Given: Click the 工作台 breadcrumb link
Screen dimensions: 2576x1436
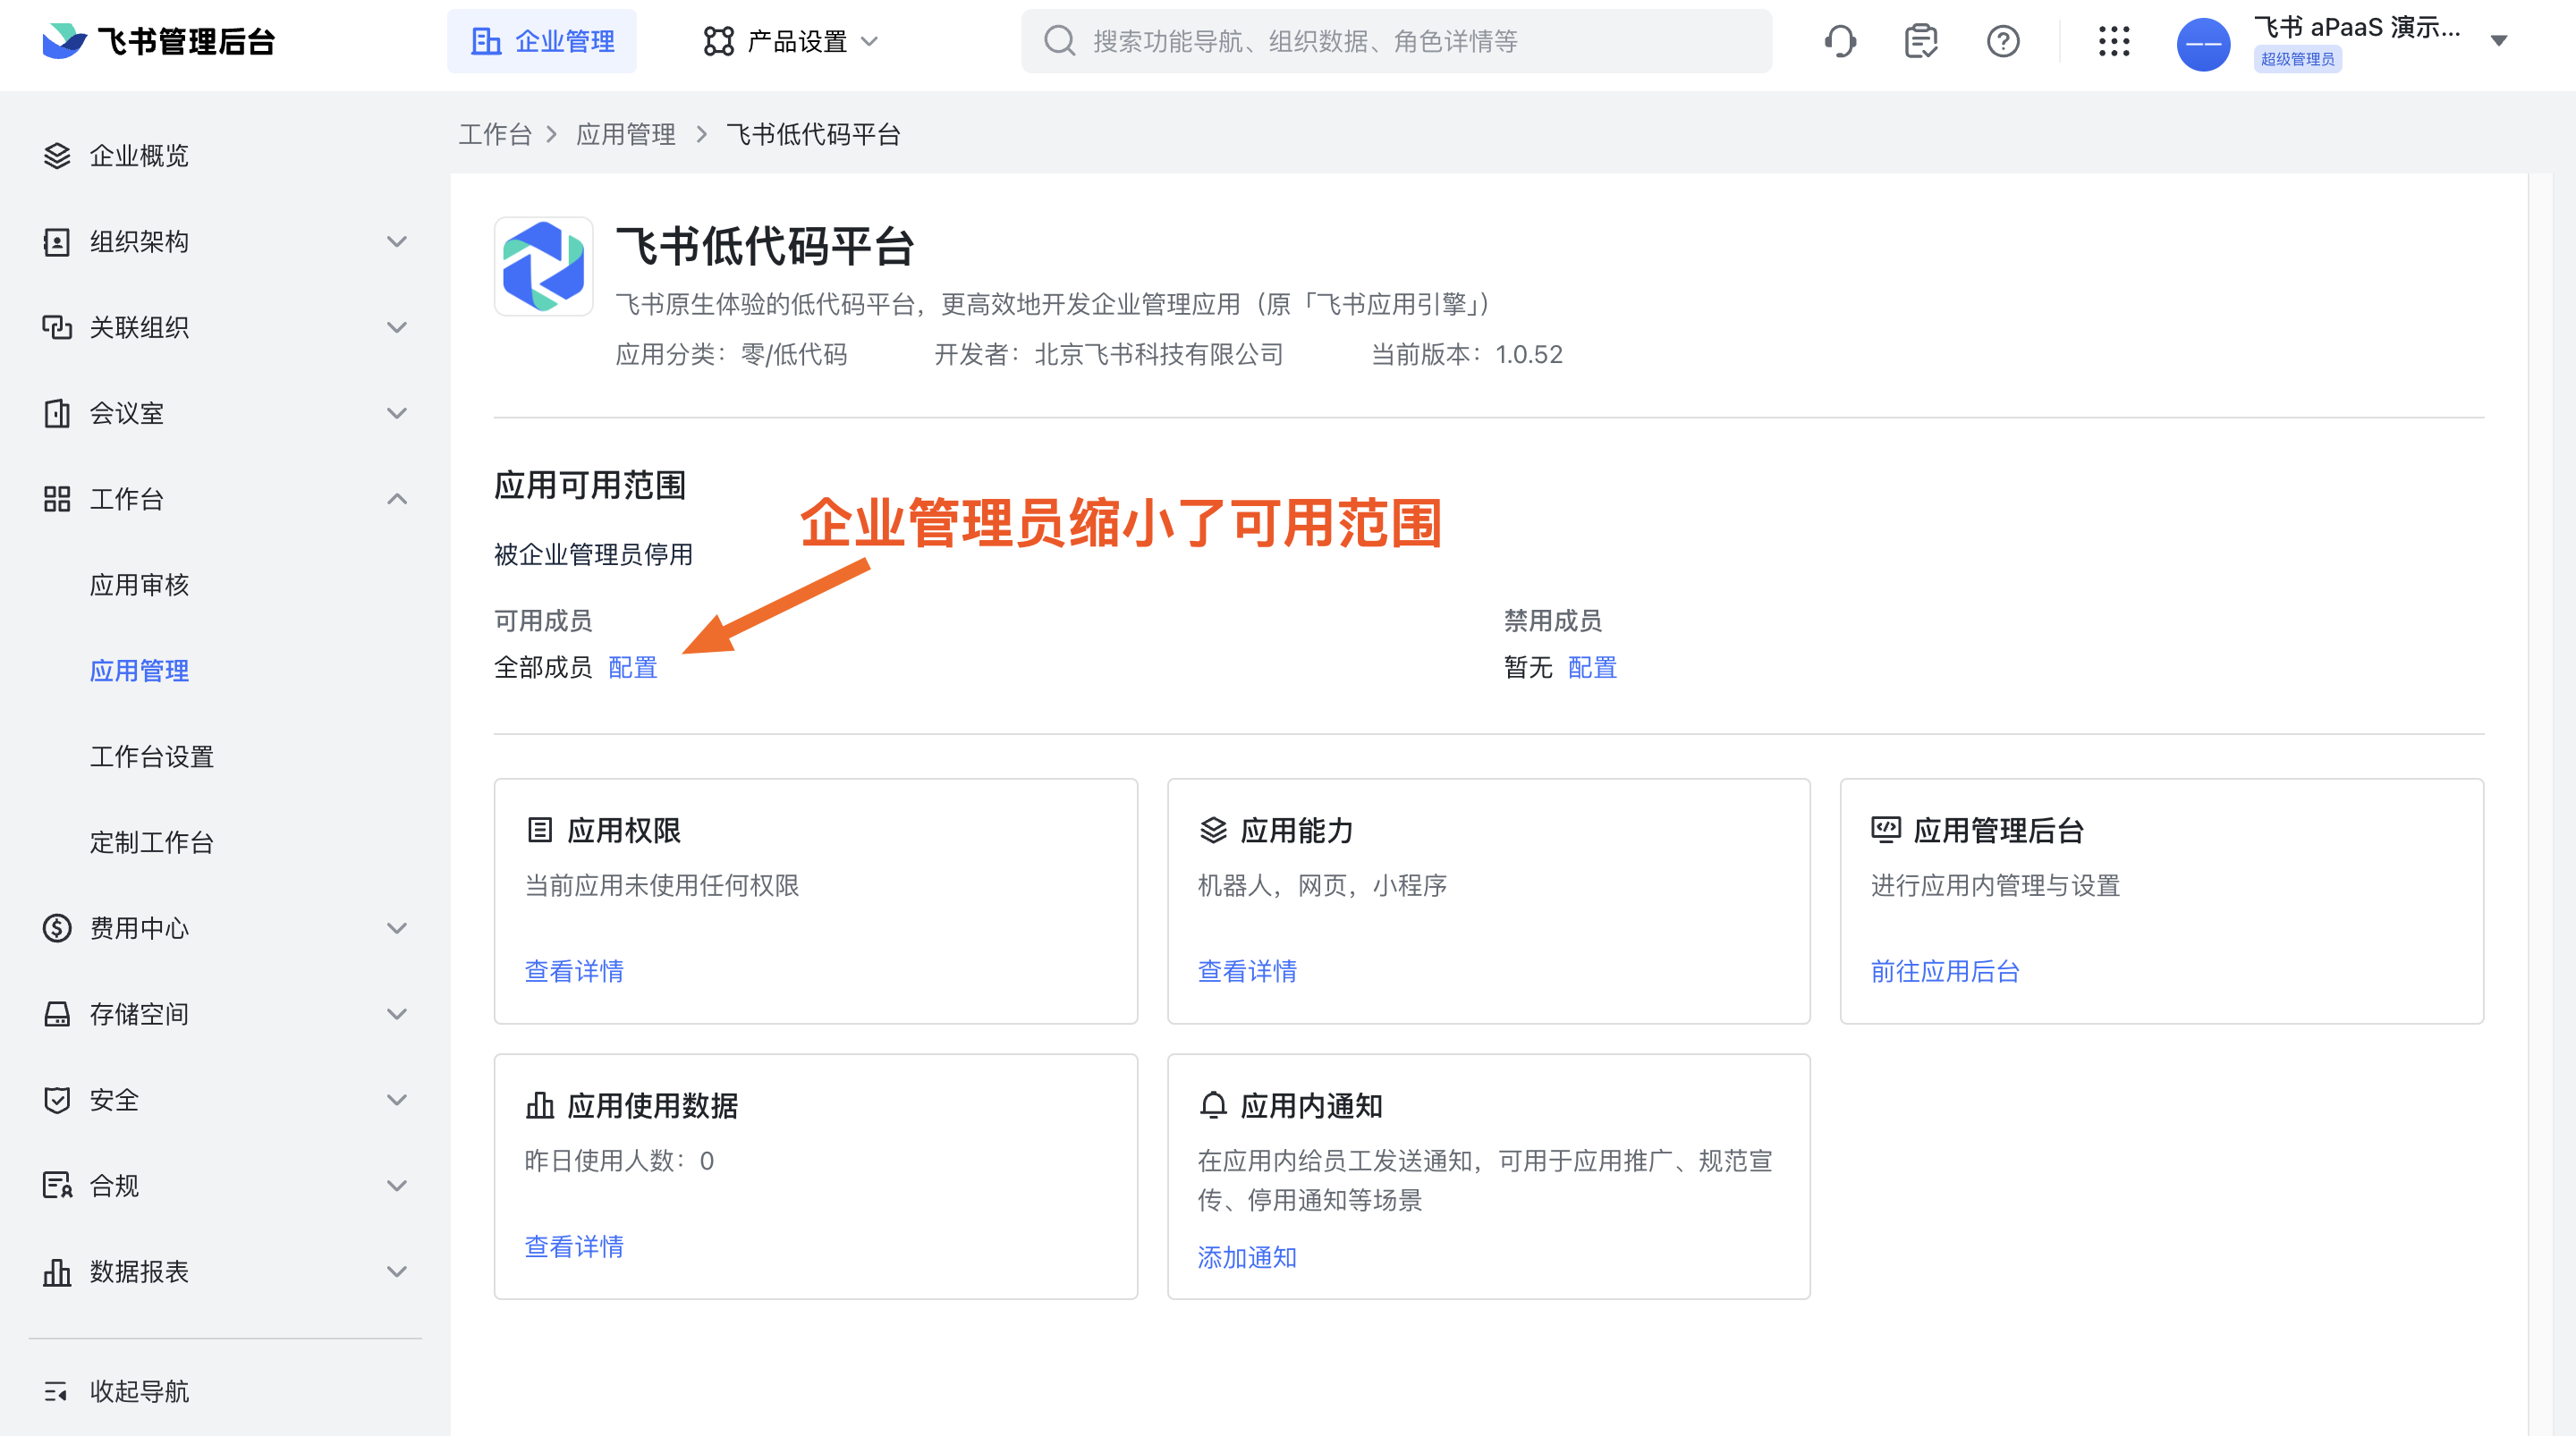Looking at the screenshot, I should [495, 134].
